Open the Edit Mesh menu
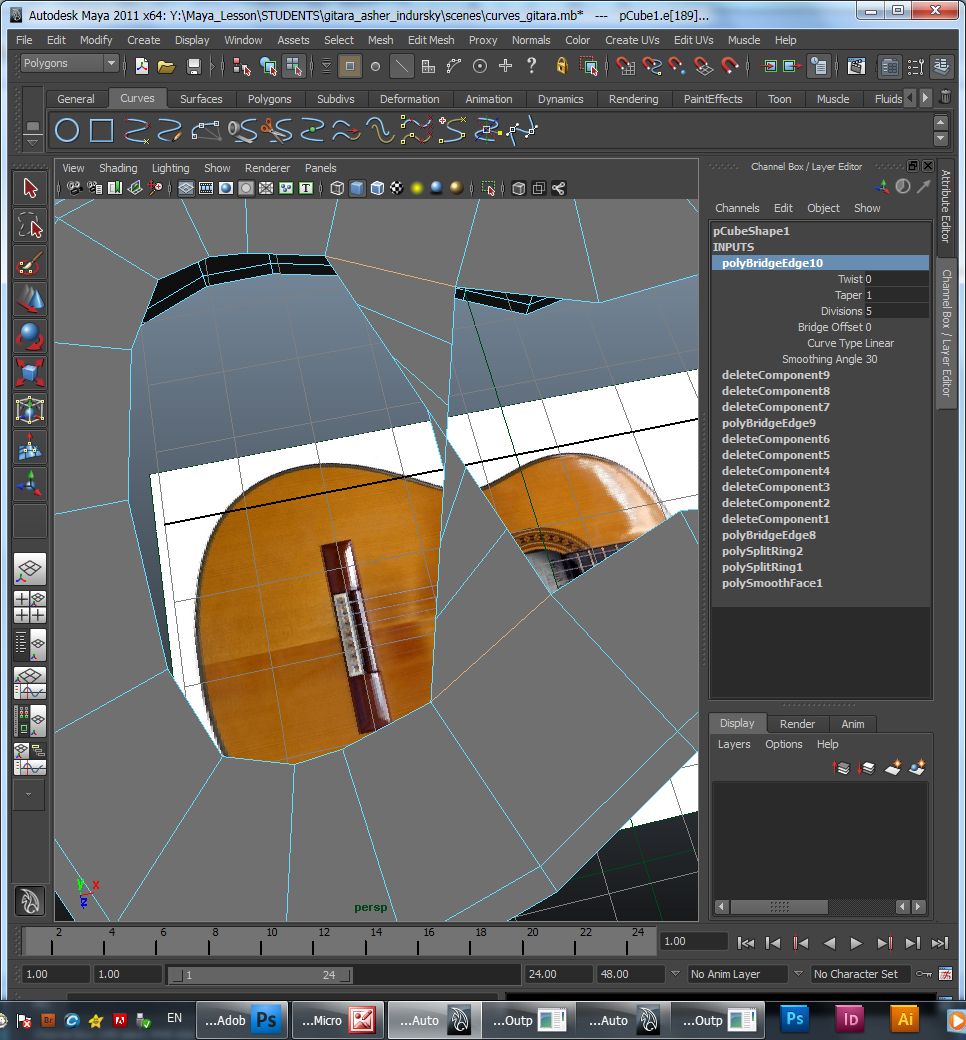This screenshot has height=1040, width=966. click(431, 40)
